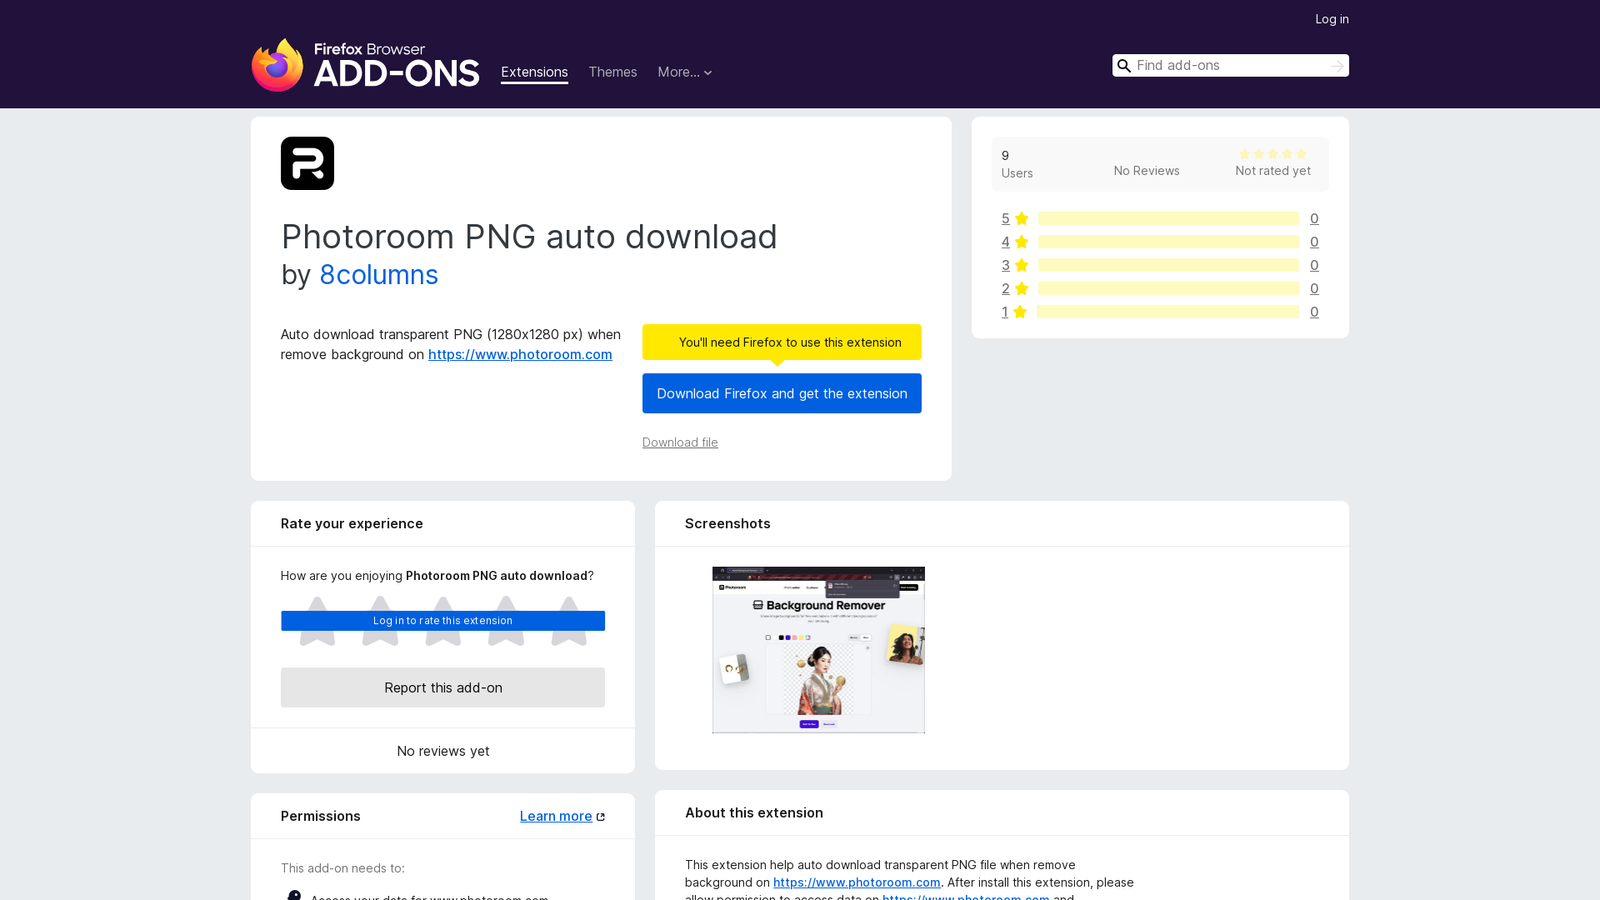Screen dimensions: 1600x900
Task: Click the 3-star rating bar
Action: [x=1168, y=265]
